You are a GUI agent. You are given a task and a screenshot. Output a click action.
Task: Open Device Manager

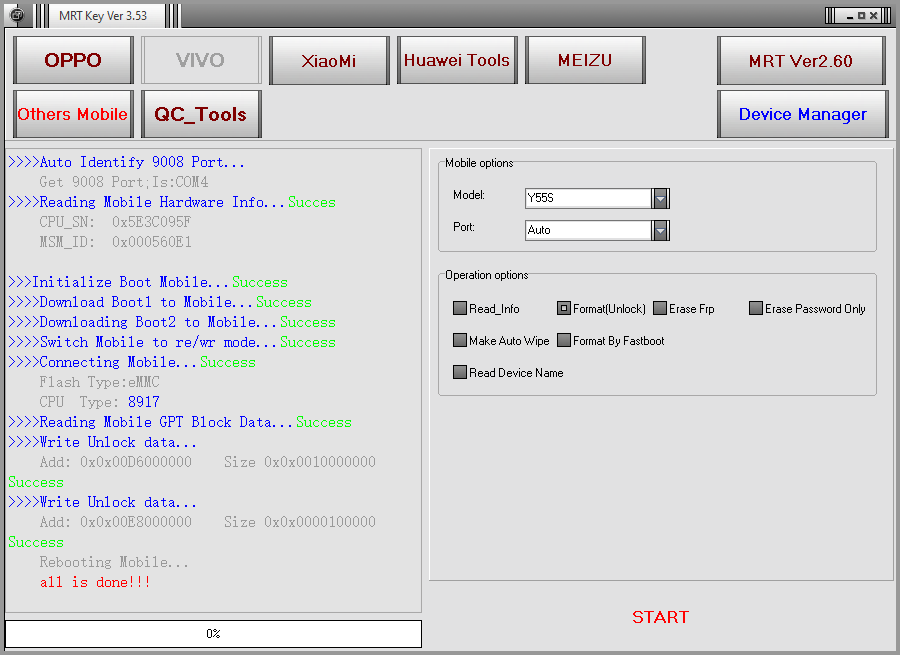coord(802,114)
